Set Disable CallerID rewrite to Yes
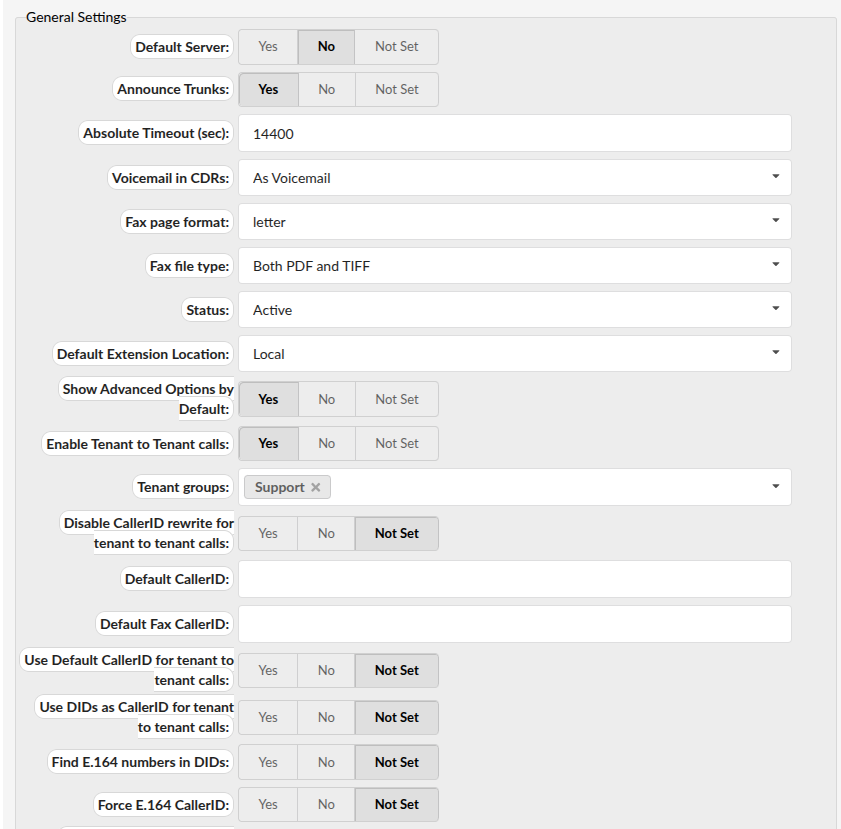 [268, 534]
